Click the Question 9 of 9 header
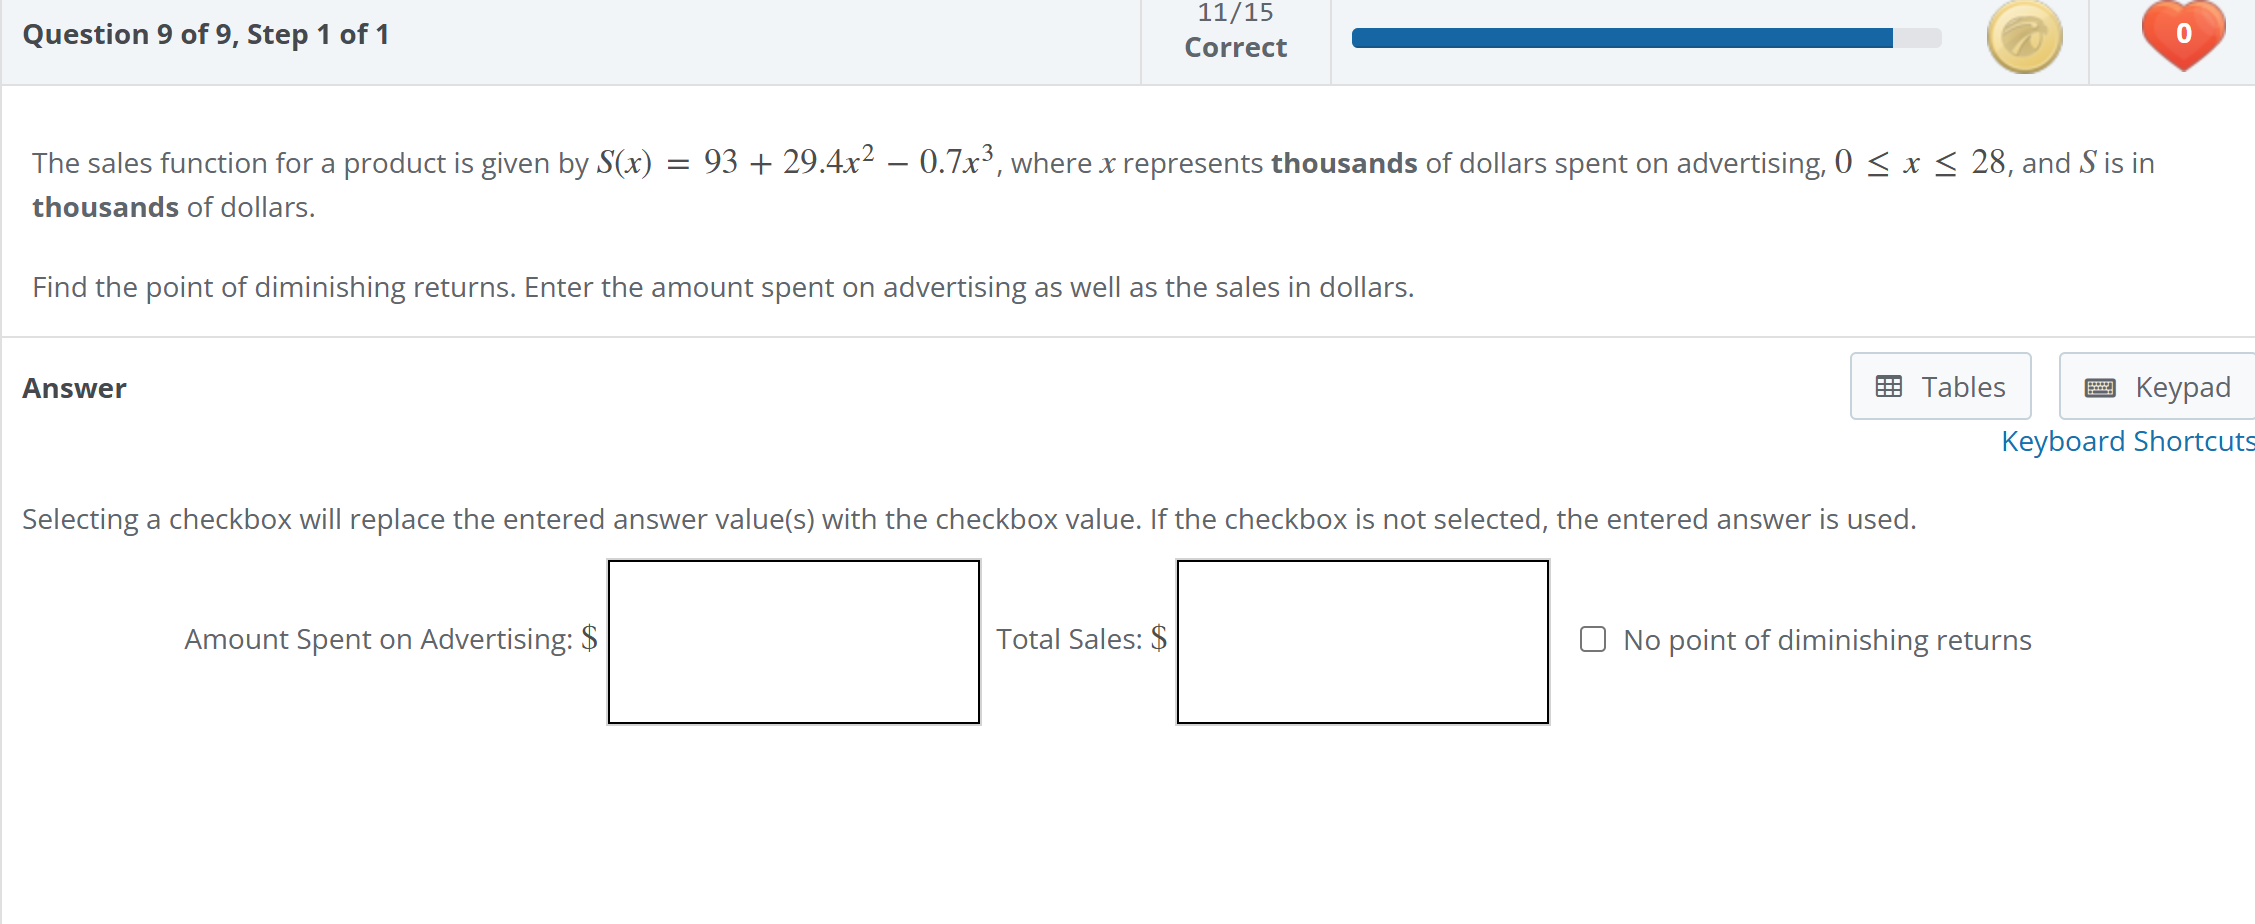The image size is (2255, 924). click(204, 33)
